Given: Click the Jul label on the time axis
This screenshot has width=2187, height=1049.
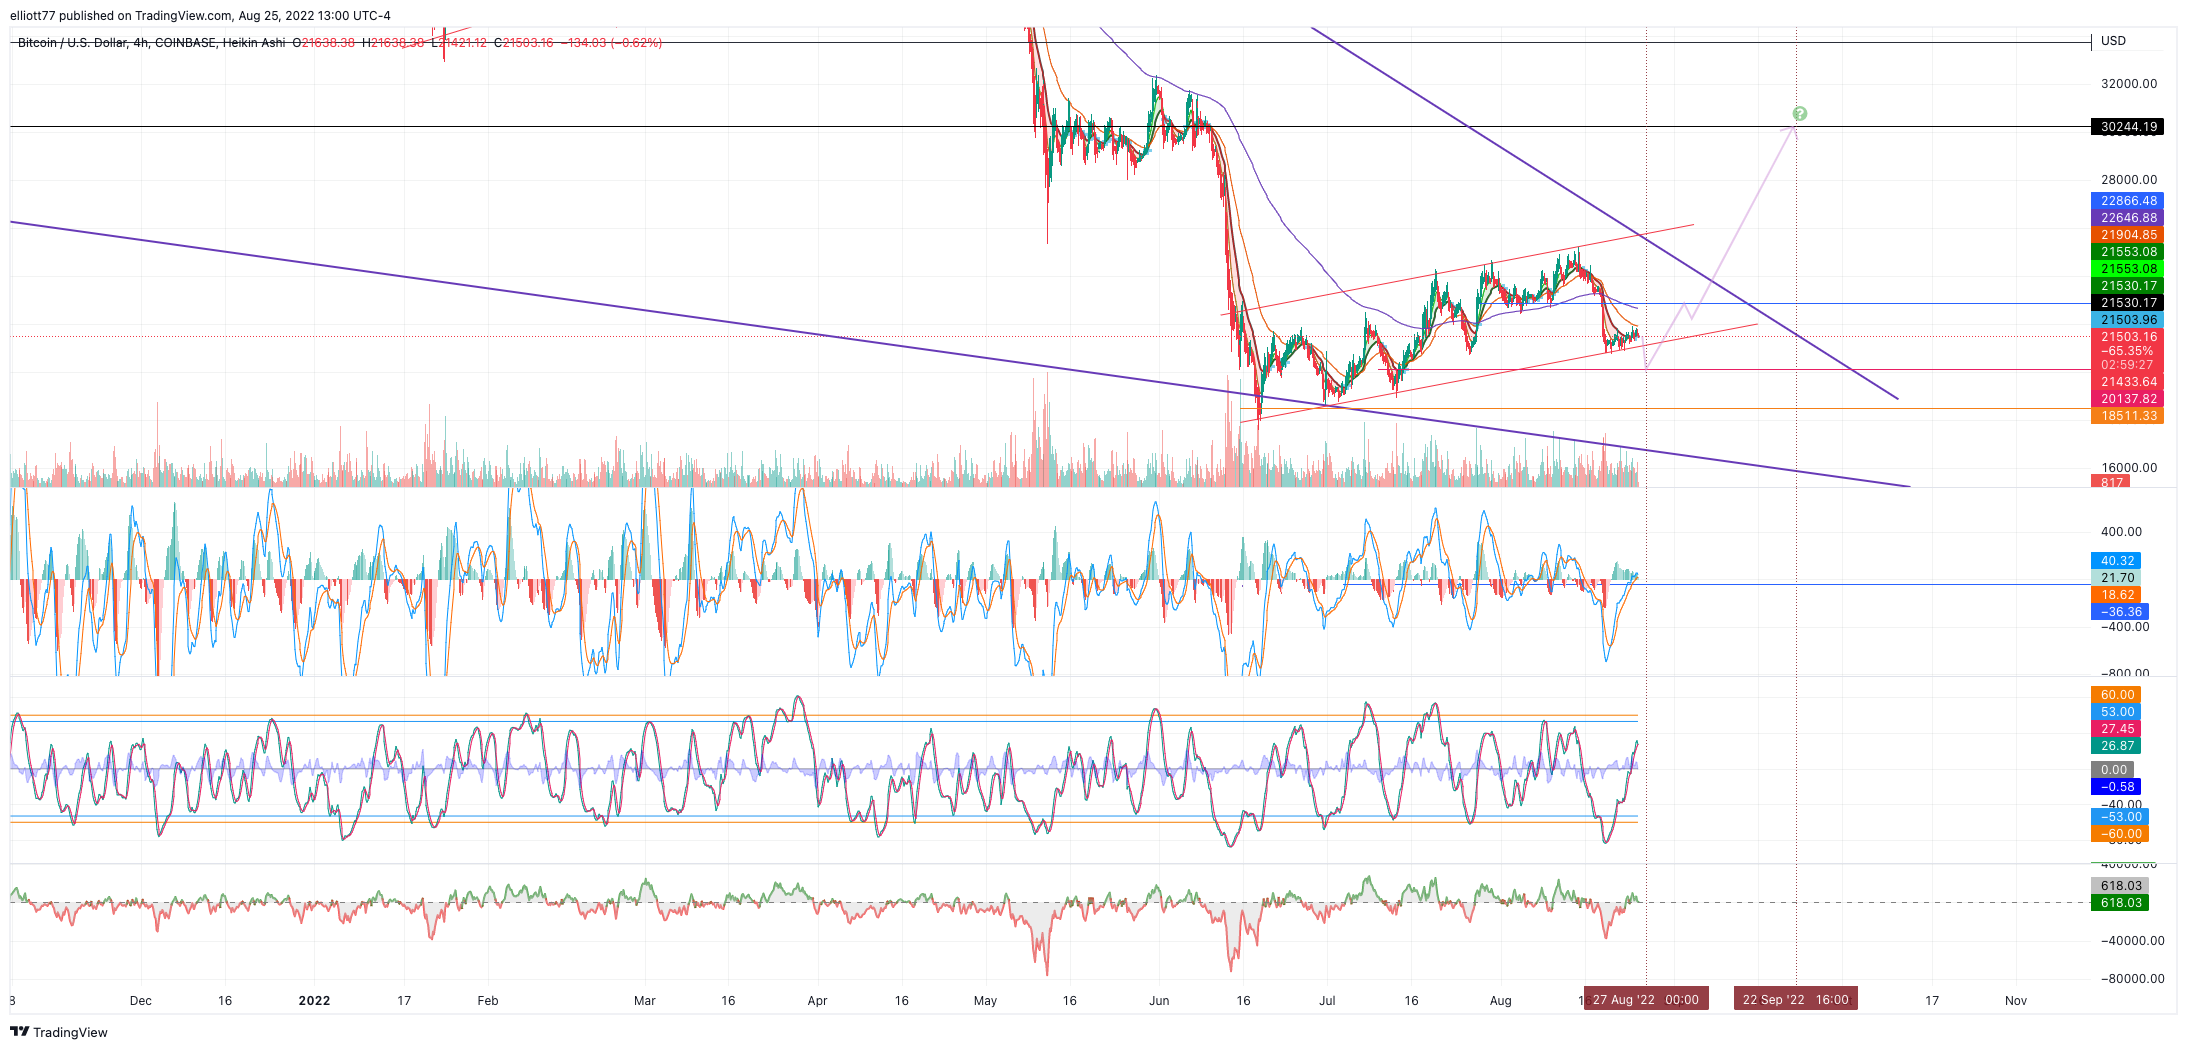Looking at the screenshot, I should 1327,1000.
